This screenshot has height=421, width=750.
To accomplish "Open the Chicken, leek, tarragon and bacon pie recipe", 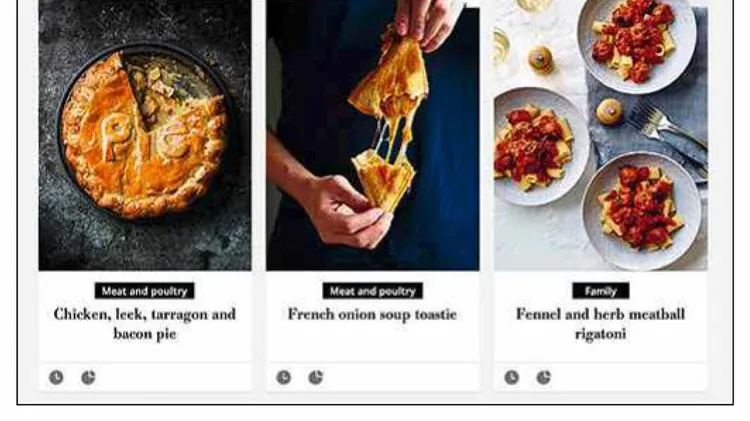I will [x=145, y=324].
